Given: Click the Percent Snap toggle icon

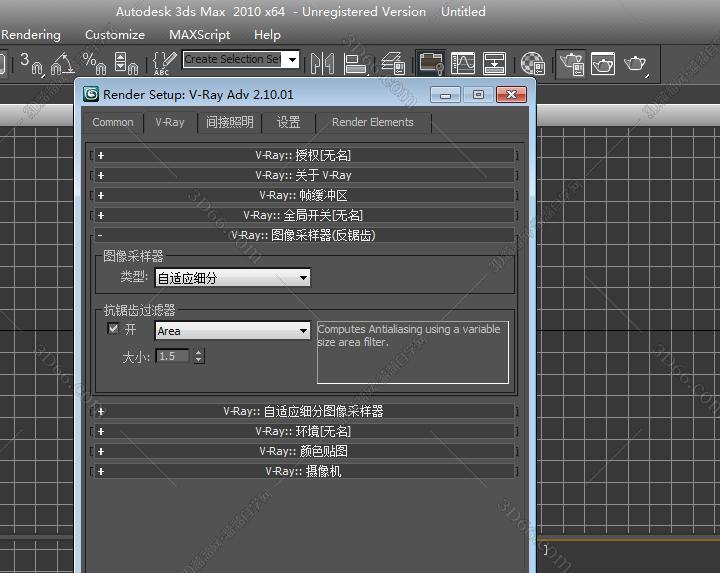Looking at the screenshot, I should 94,63.
